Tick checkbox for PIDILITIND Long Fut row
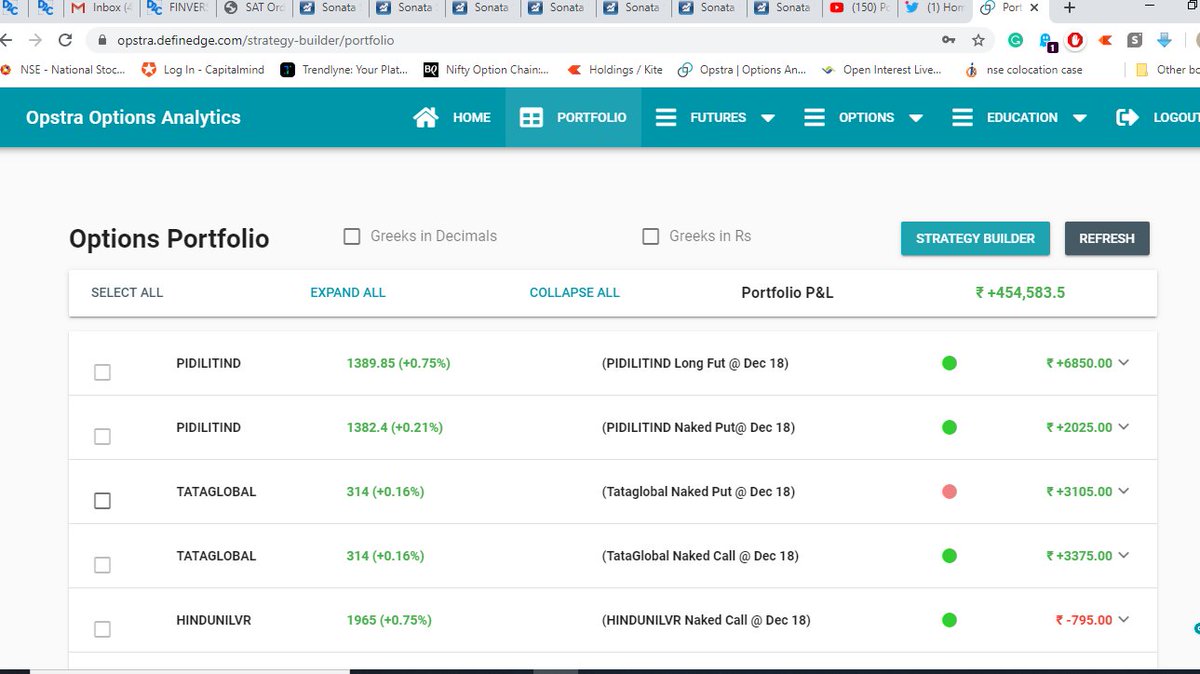This screenshot has height=674, width=1200. 102,372
